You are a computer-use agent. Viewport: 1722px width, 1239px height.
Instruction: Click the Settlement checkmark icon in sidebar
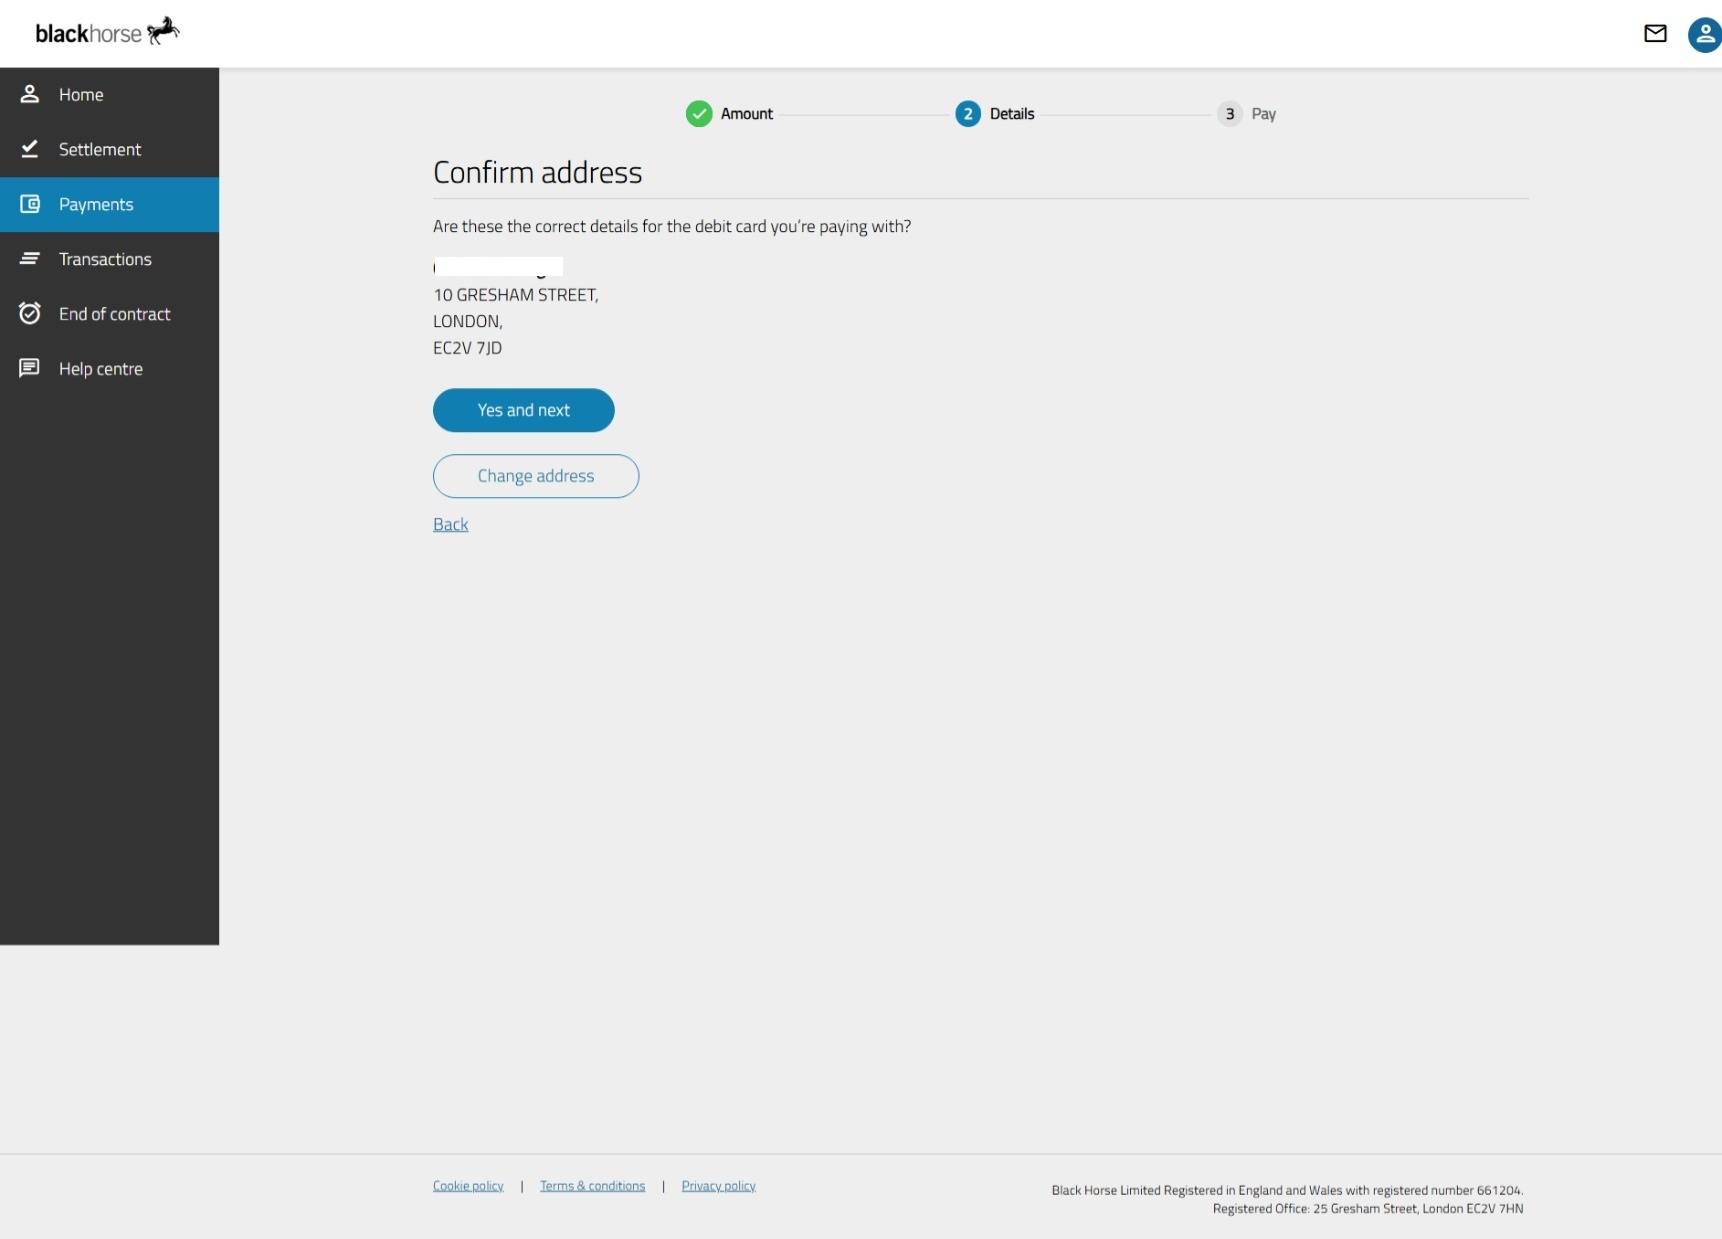[30, 149]
